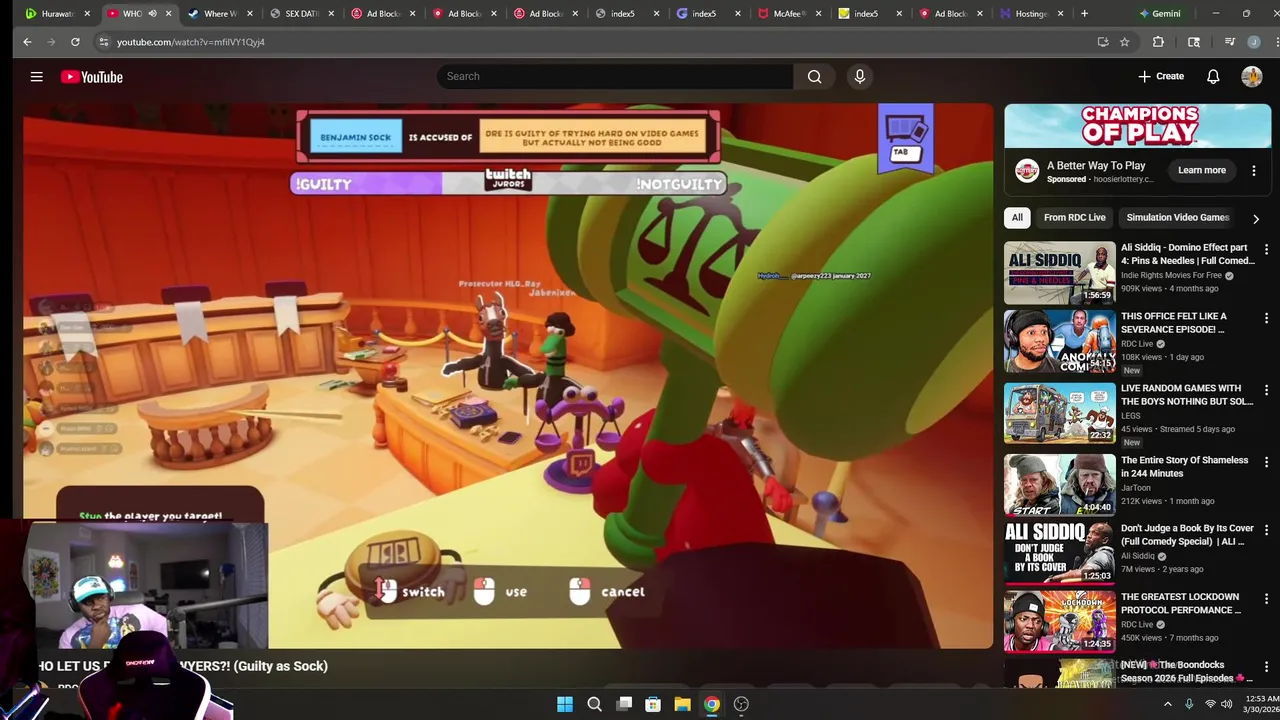
Task: Open the sponsored ad options menu
Action: click(1253, 170)
